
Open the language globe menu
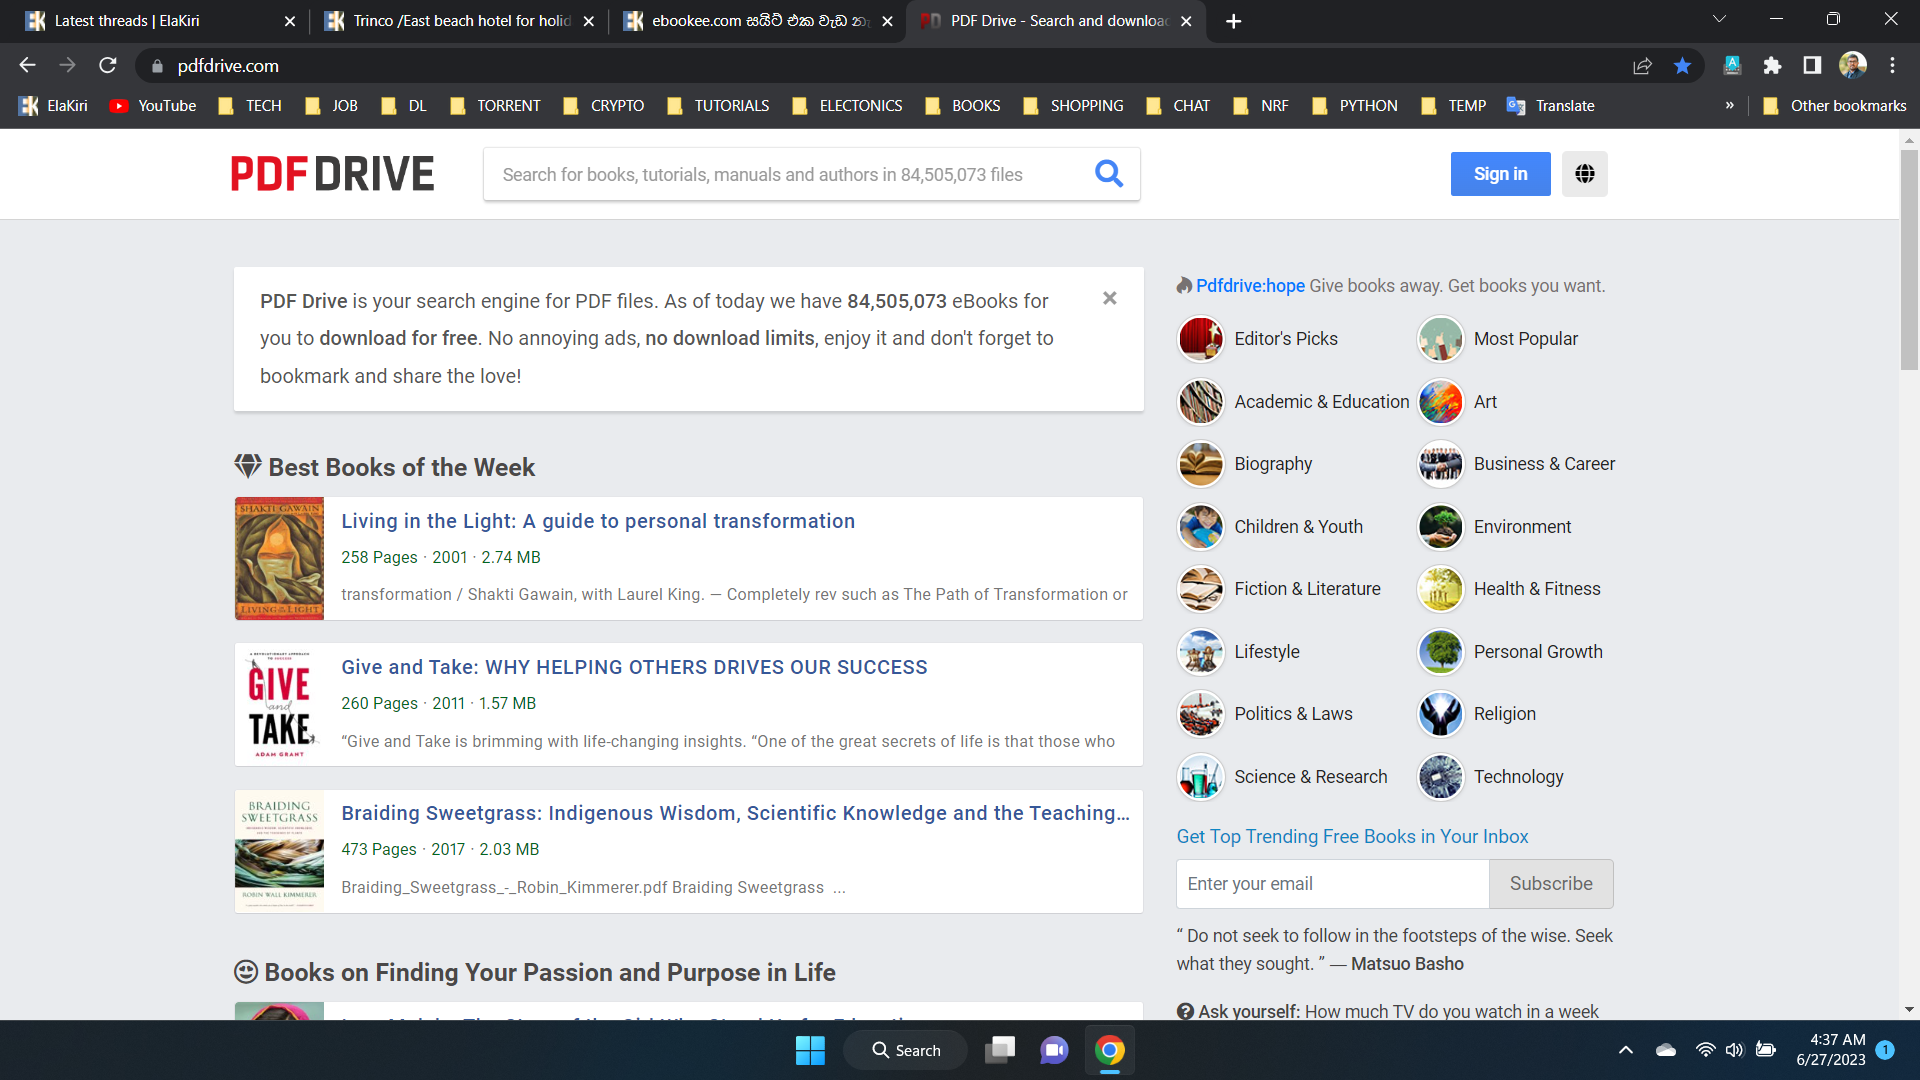pos(1585,174)
